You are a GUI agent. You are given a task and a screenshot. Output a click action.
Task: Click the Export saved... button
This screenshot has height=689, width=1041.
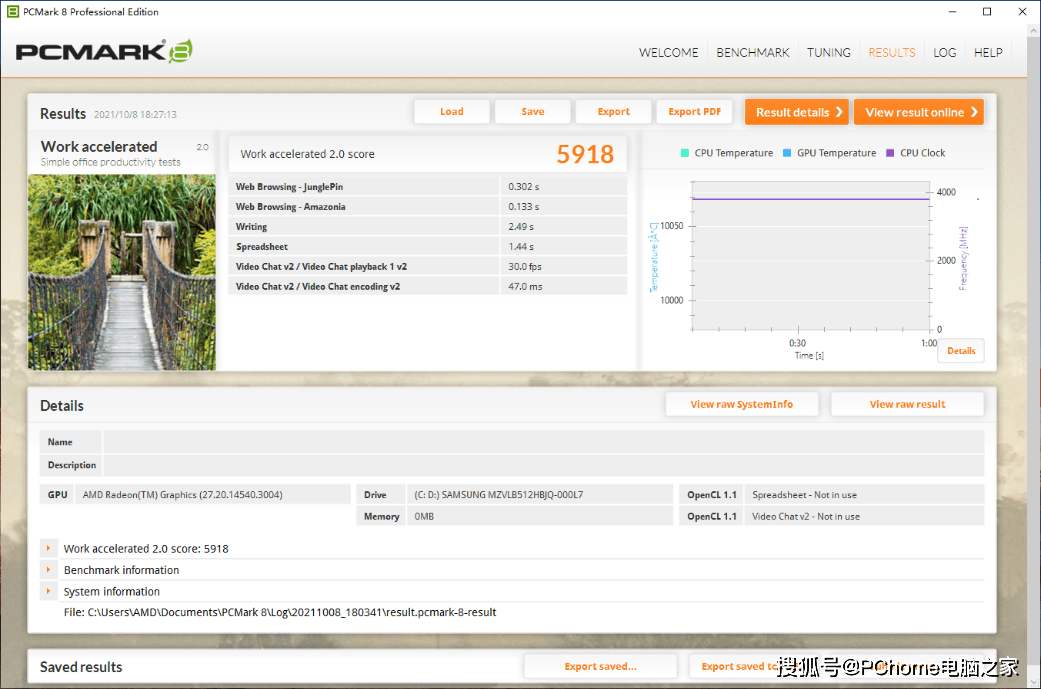(x=600, y=666)
